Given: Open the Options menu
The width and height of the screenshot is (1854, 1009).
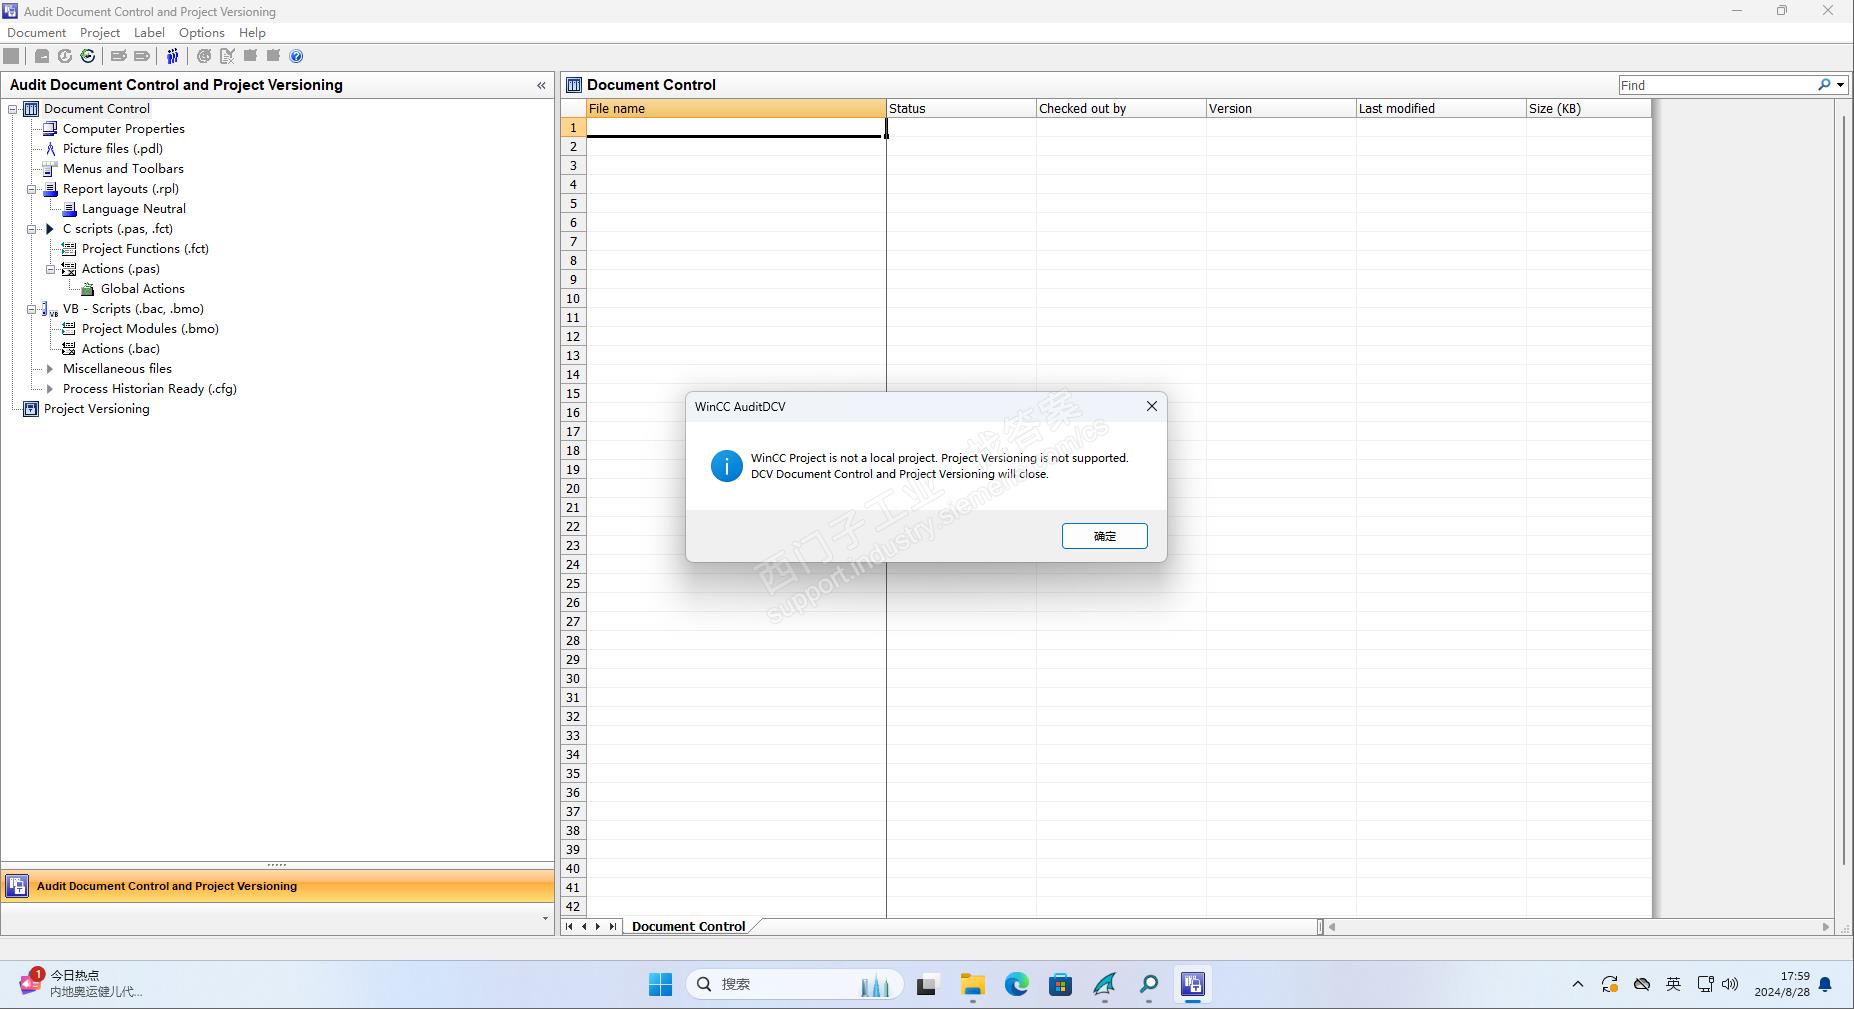Looking at the screenshot, I should tap(201, 33).
